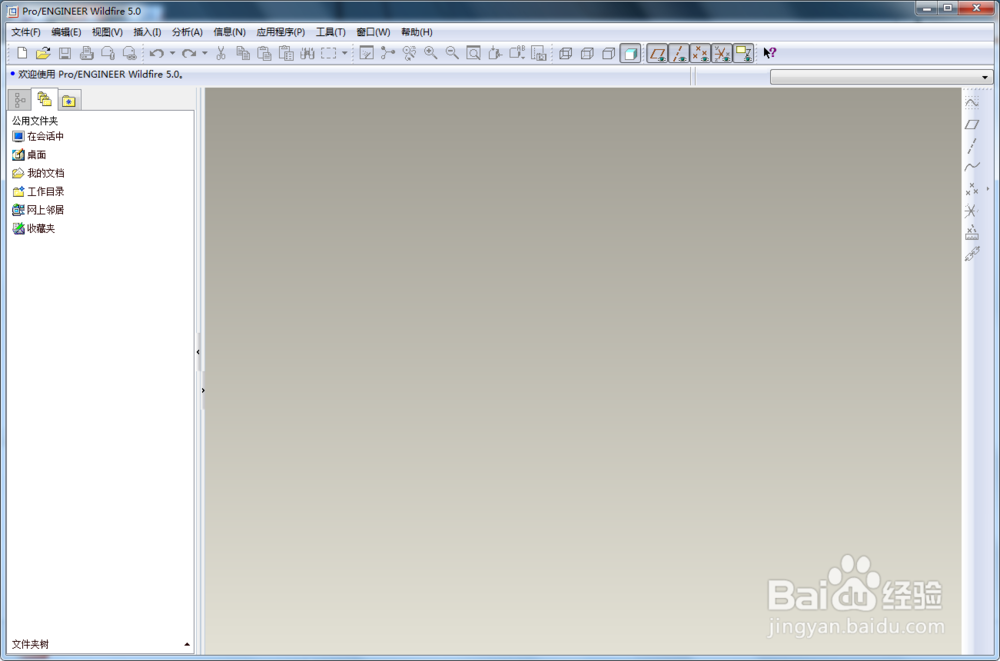Switch to No Hidden display mode
1000x661 pixels.
(608, 54)
